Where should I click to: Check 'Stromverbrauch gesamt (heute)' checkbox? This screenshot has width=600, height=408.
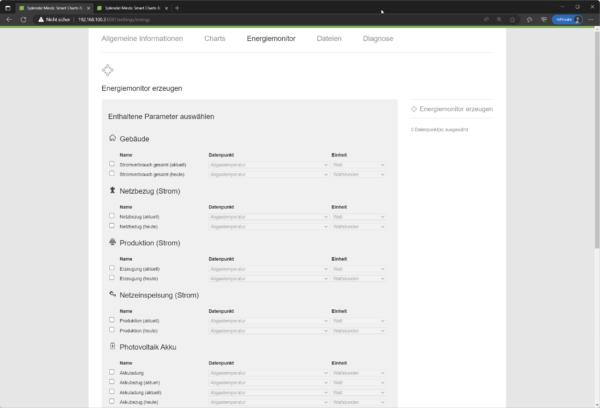coord(112,173)
